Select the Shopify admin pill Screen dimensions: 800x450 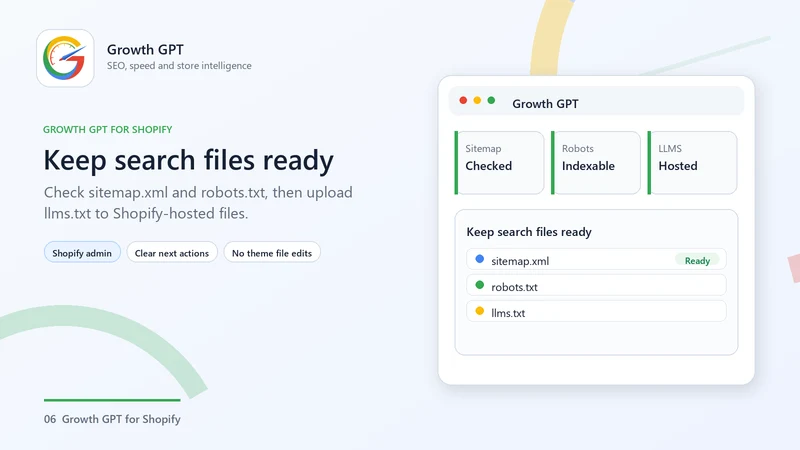[82, 253]
